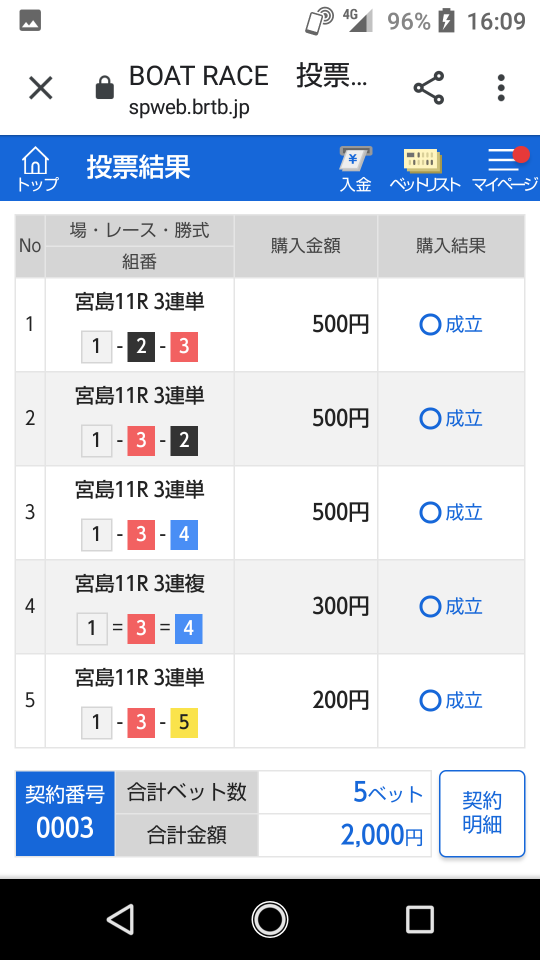Tap the Android recent apps square
The image size is (540, 960).
click(x=419, y=919)
